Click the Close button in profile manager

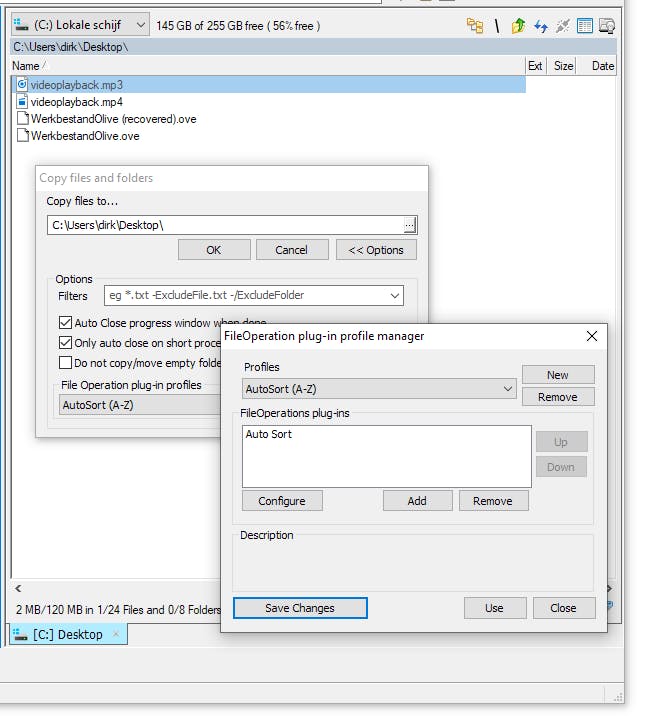(x=564, y=608)
